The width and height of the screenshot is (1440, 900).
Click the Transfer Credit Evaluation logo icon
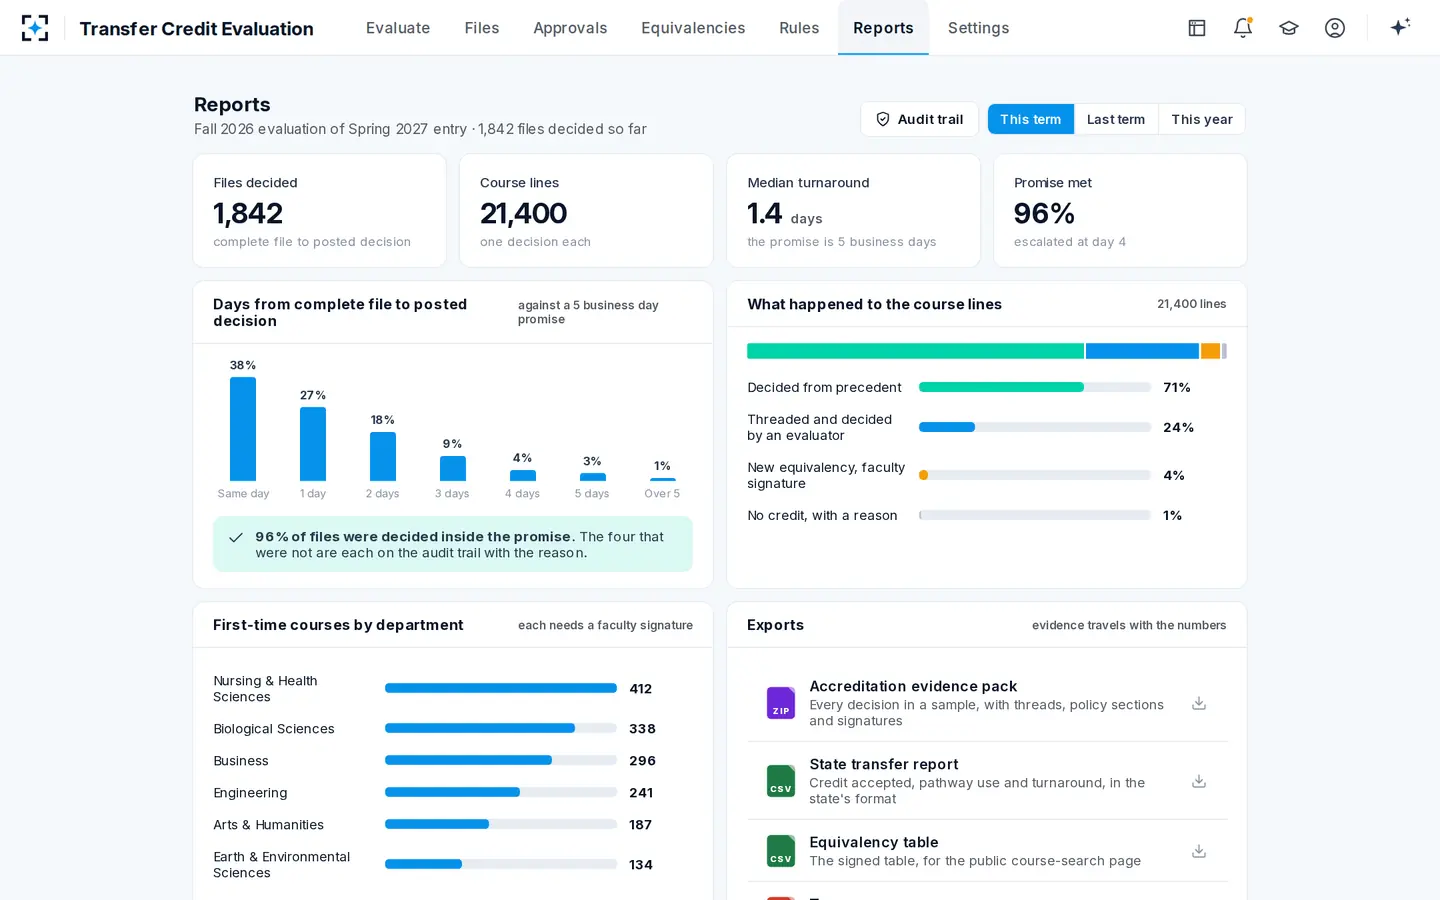[x=35, y=28]
